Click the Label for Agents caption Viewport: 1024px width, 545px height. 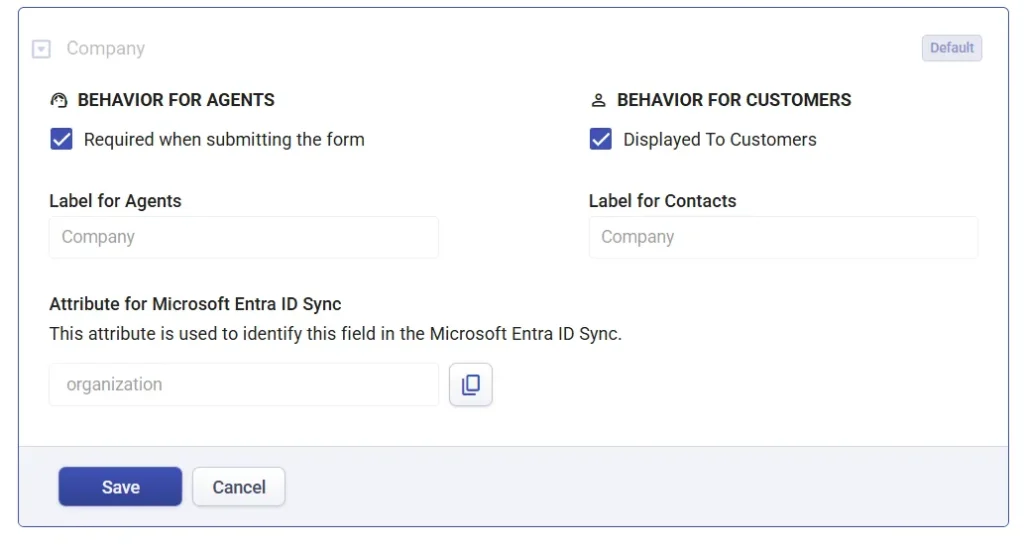point(116,201)
